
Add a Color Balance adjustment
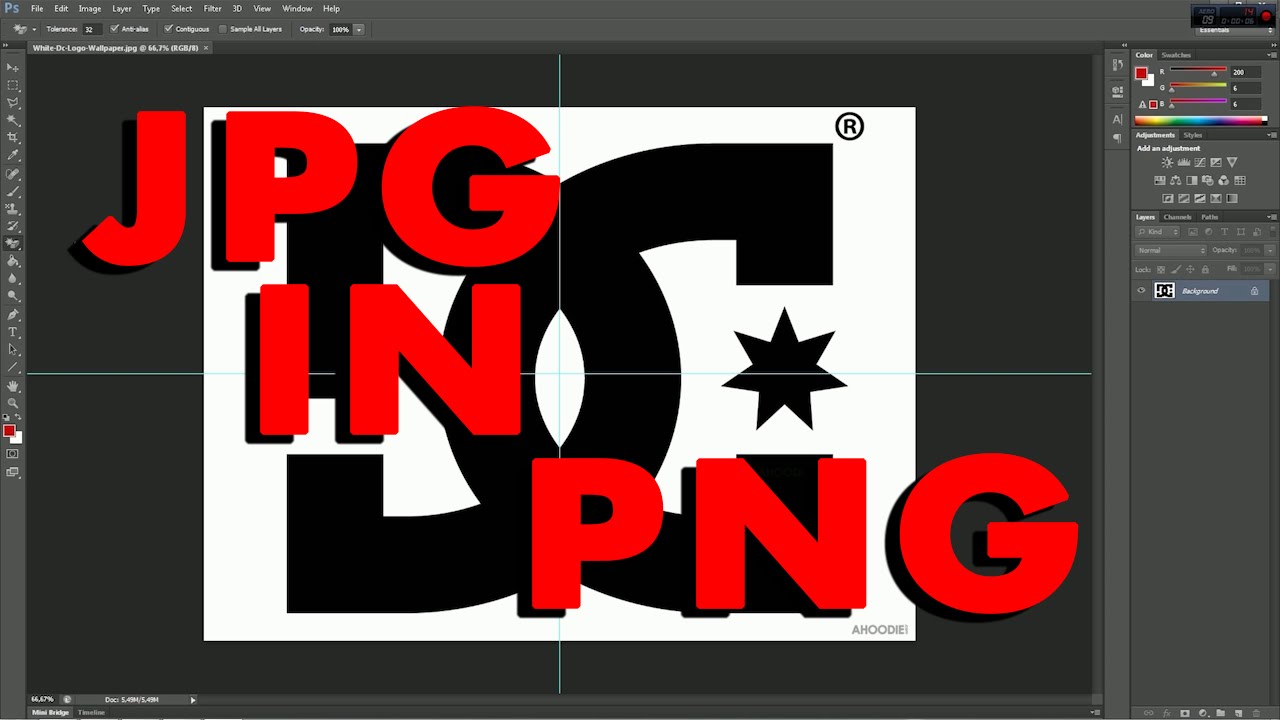[x=1176, y=181]
